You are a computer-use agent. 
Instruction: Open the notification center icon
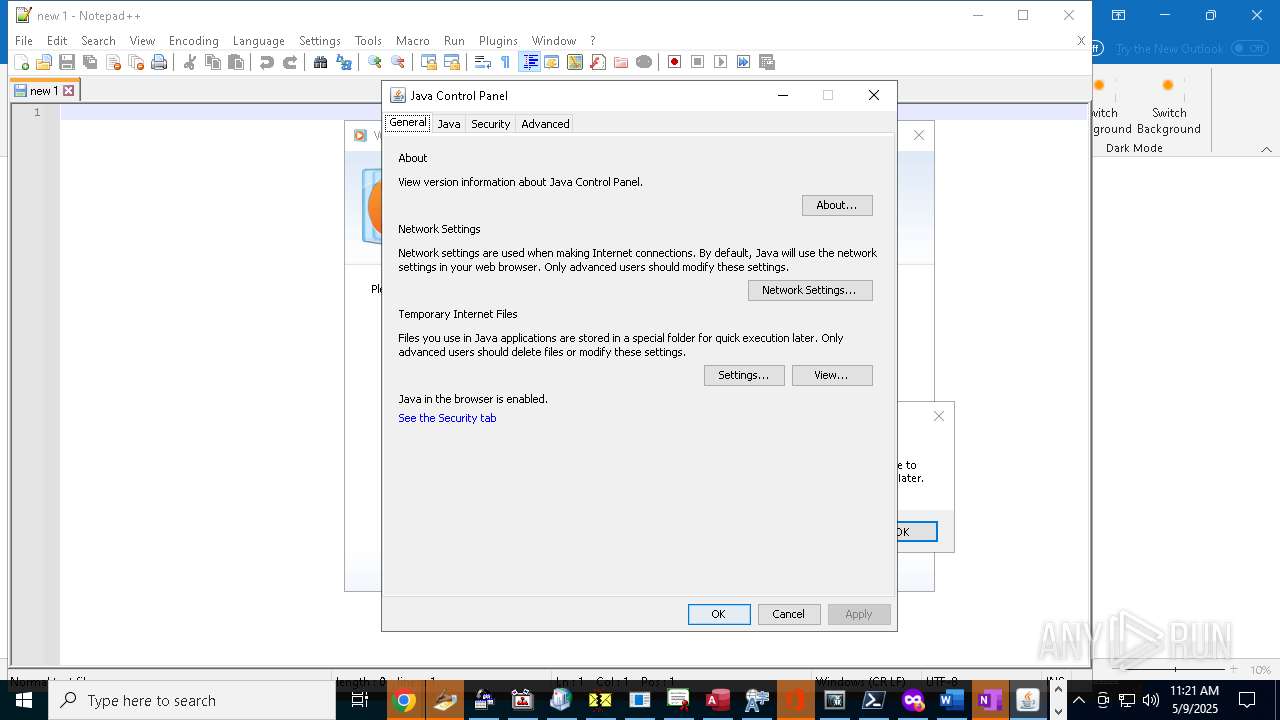[1247, 700]
